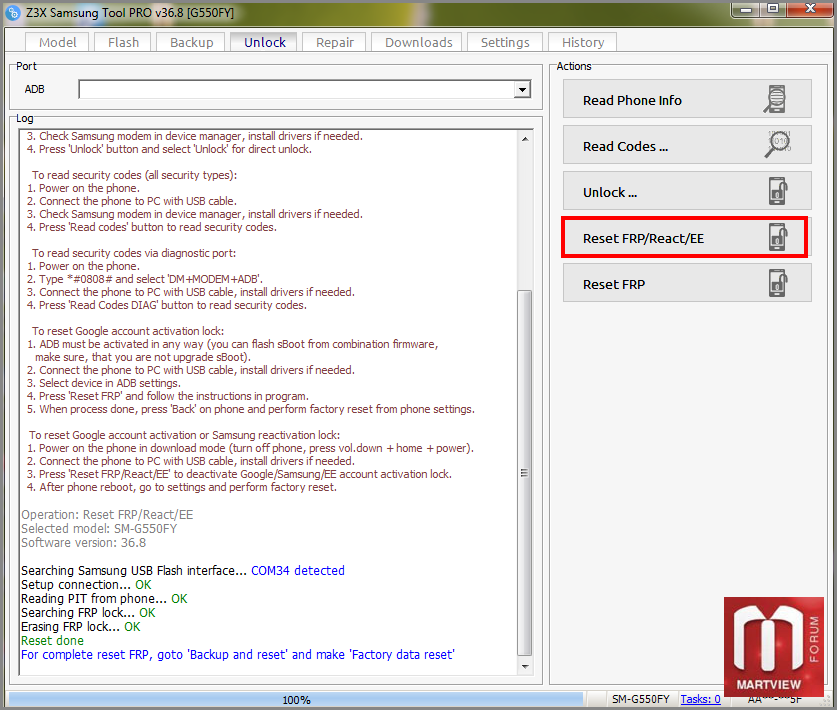View the History tab
837x710 pixels.
(582, 42)
